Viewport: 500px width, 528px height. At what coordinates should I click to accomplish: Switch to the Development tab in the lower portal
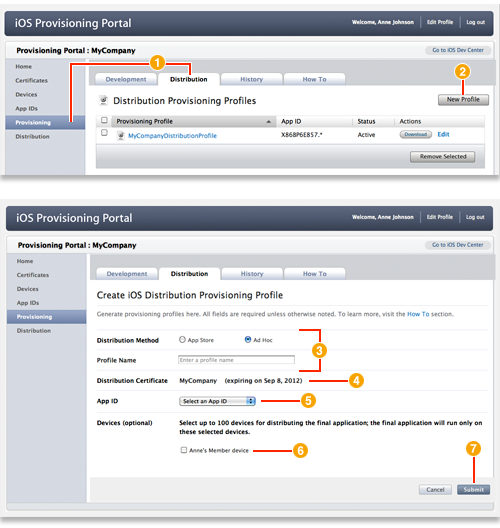pyautogui.click(x=127, y=274)
